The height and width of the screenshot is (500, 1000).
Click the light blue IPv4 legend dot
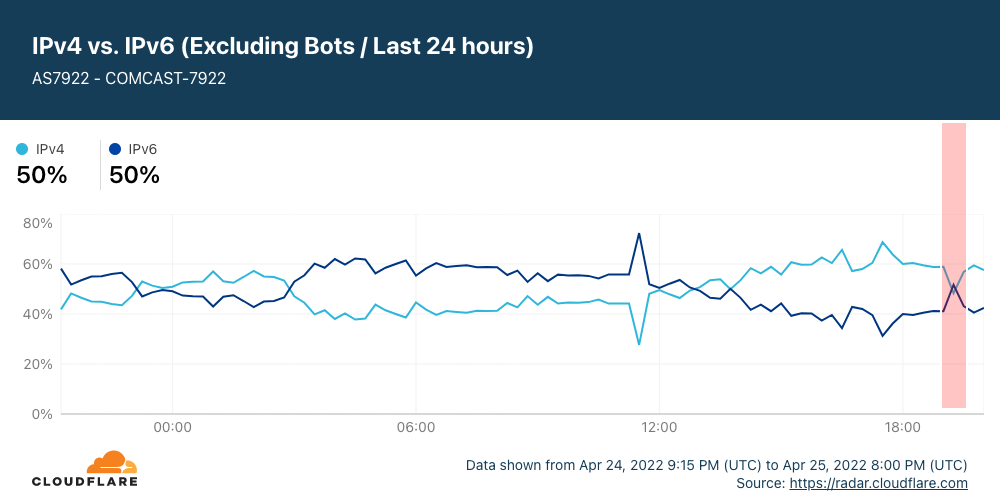pyautogui.click(x=22, y=149)
